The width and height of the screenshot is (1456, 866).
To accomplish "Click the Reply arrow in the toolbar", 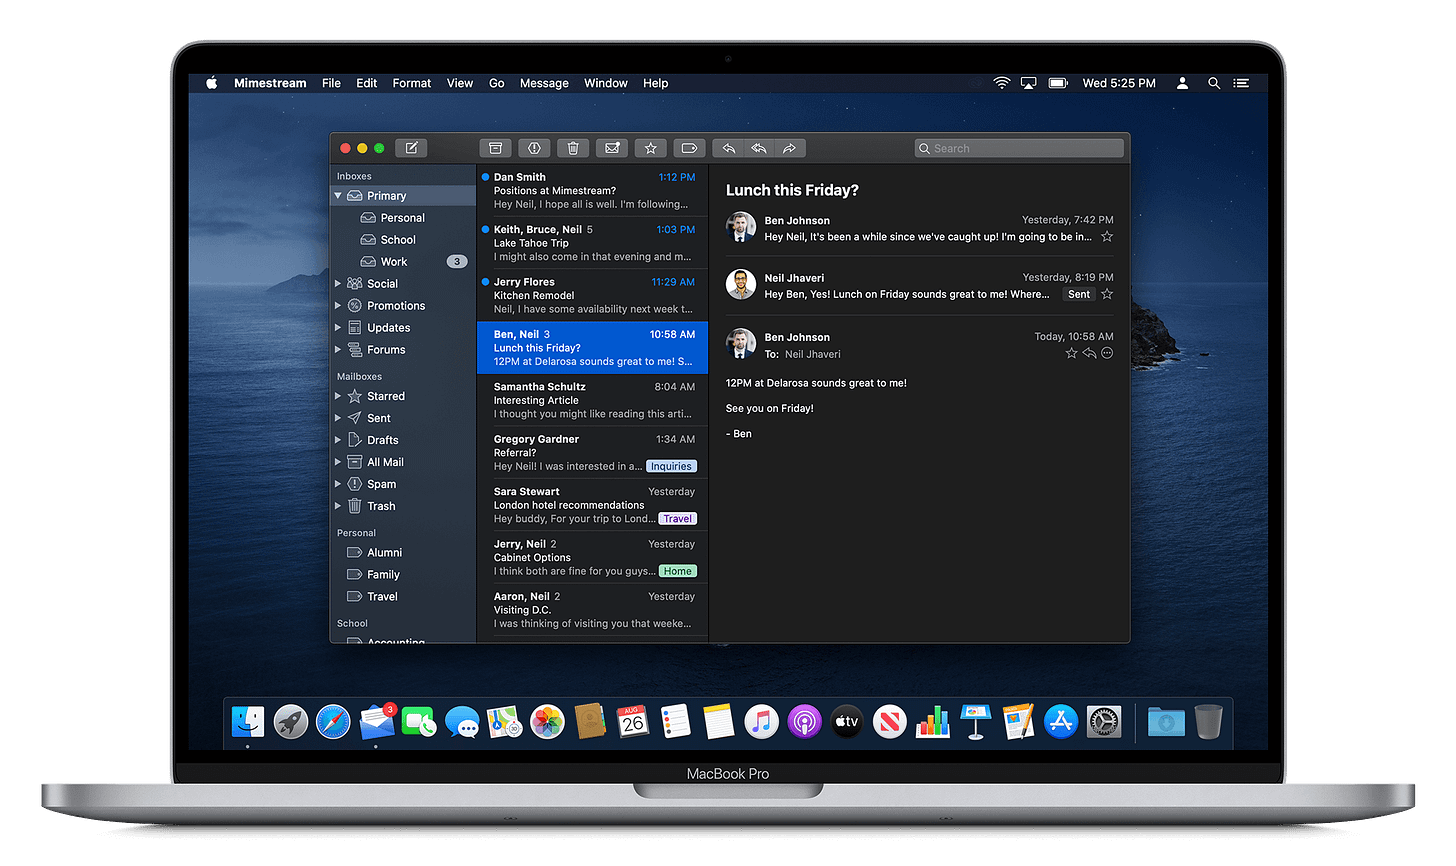I will [x=729, y=148].
